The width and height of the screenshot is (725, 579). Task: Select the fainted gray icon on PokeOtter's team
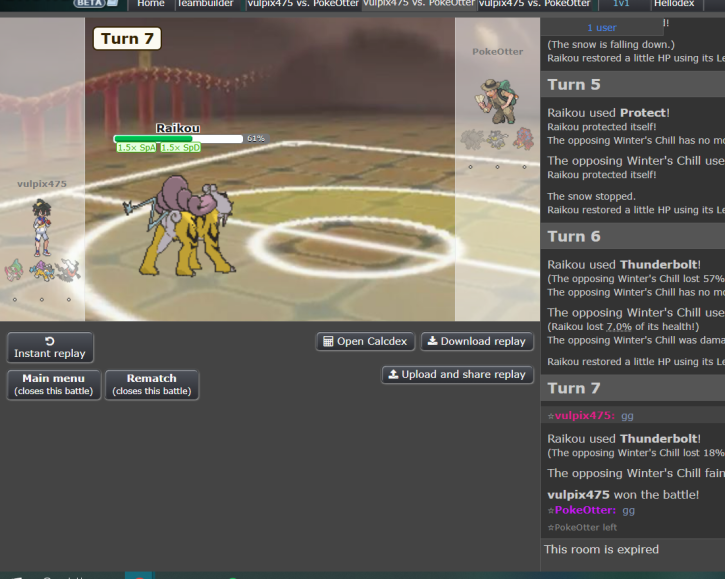472,139
